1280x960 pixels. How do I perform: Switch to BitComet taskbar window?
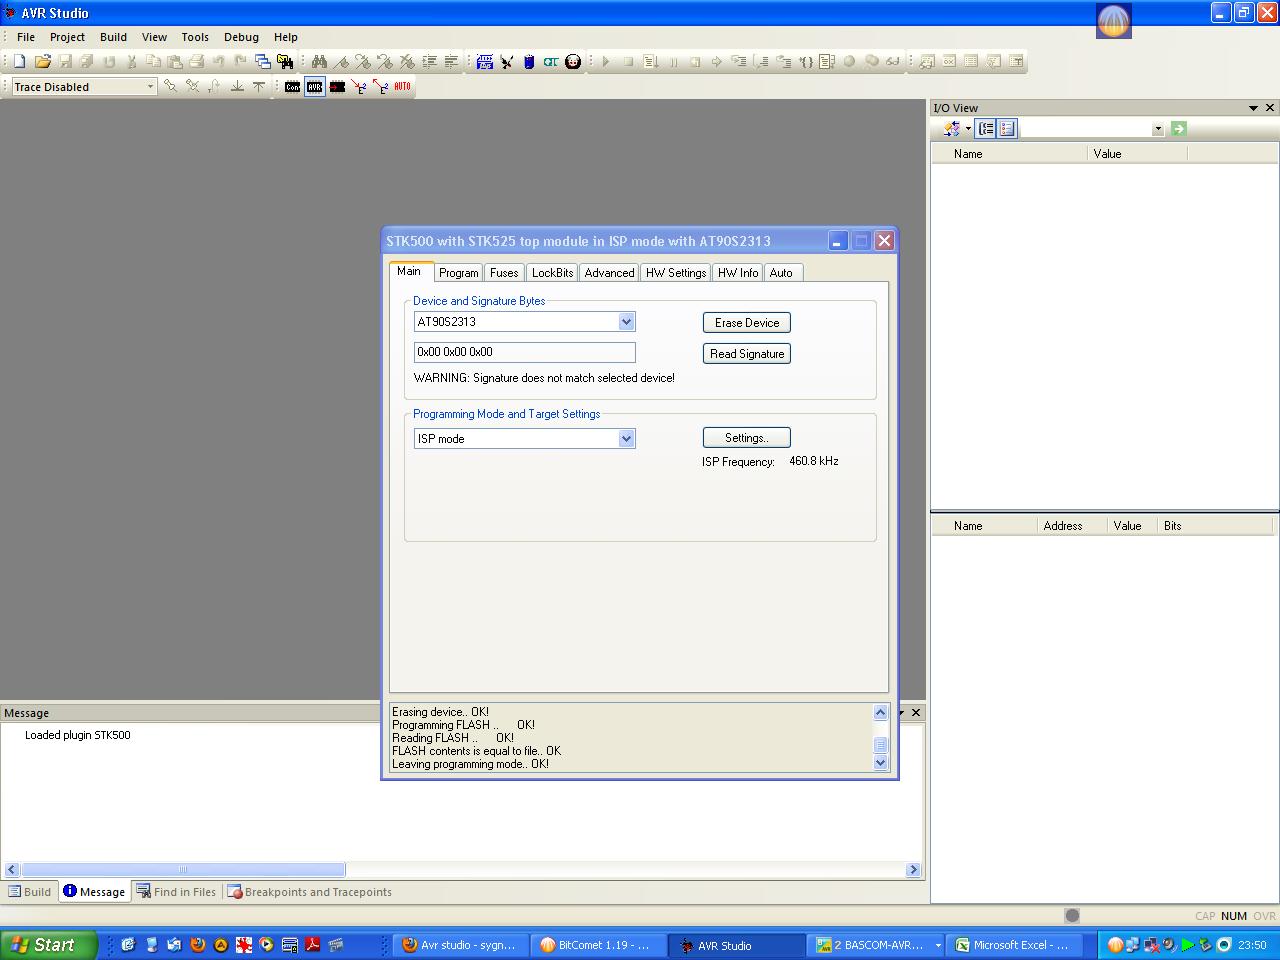pyautogui.click(x=597, y=945)
